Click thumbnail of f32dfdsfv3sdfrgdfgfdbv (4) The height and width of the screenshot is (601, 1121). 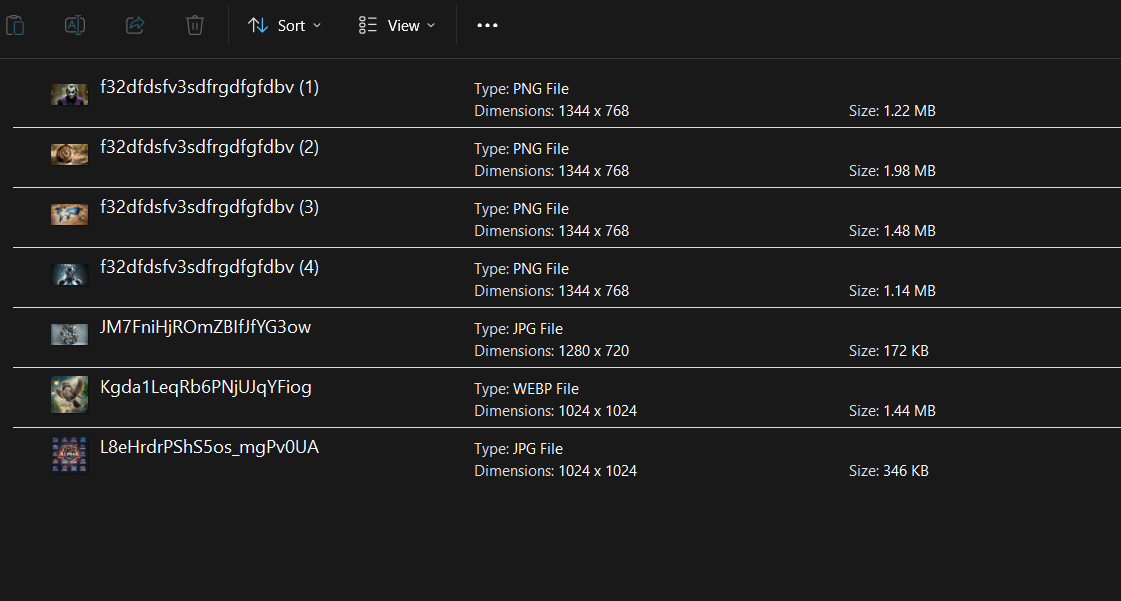pos(69,274)
